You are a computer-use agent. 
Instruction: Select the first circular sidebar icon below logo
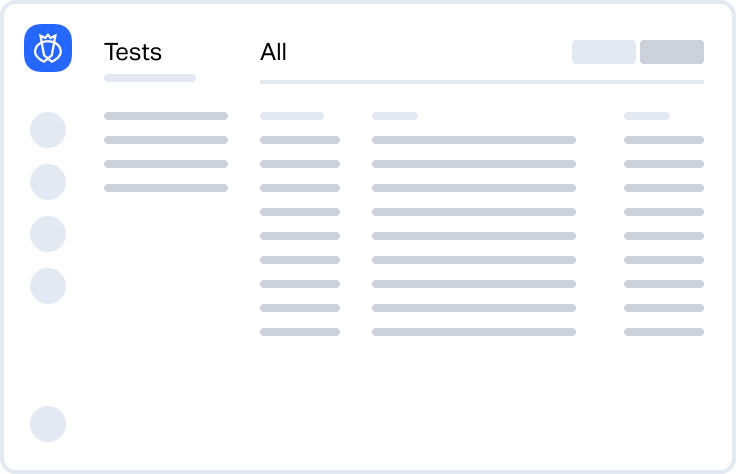pyautogui.click(x=48, y=130)
